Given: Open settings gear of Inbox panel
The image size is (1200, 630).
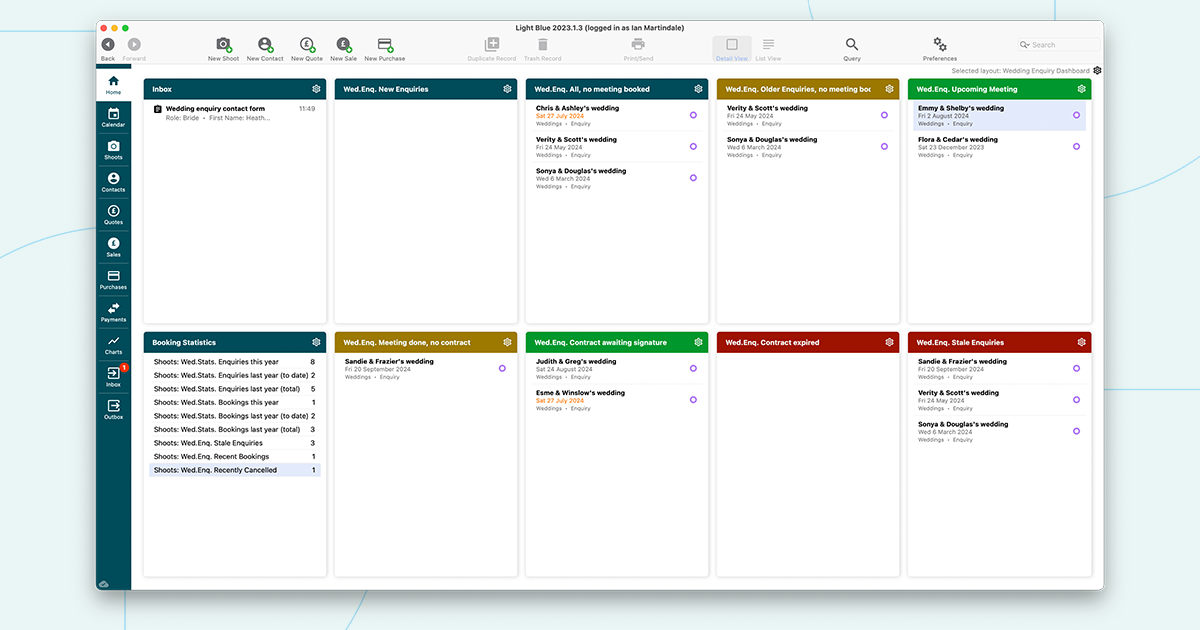Looking at the screenshot, I should point(316,89).
